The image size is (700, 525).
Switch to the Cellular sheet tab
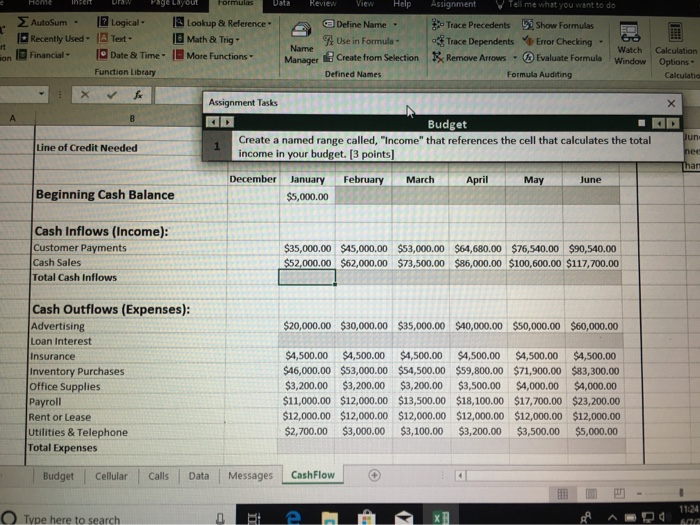click(x=111, y=476)
